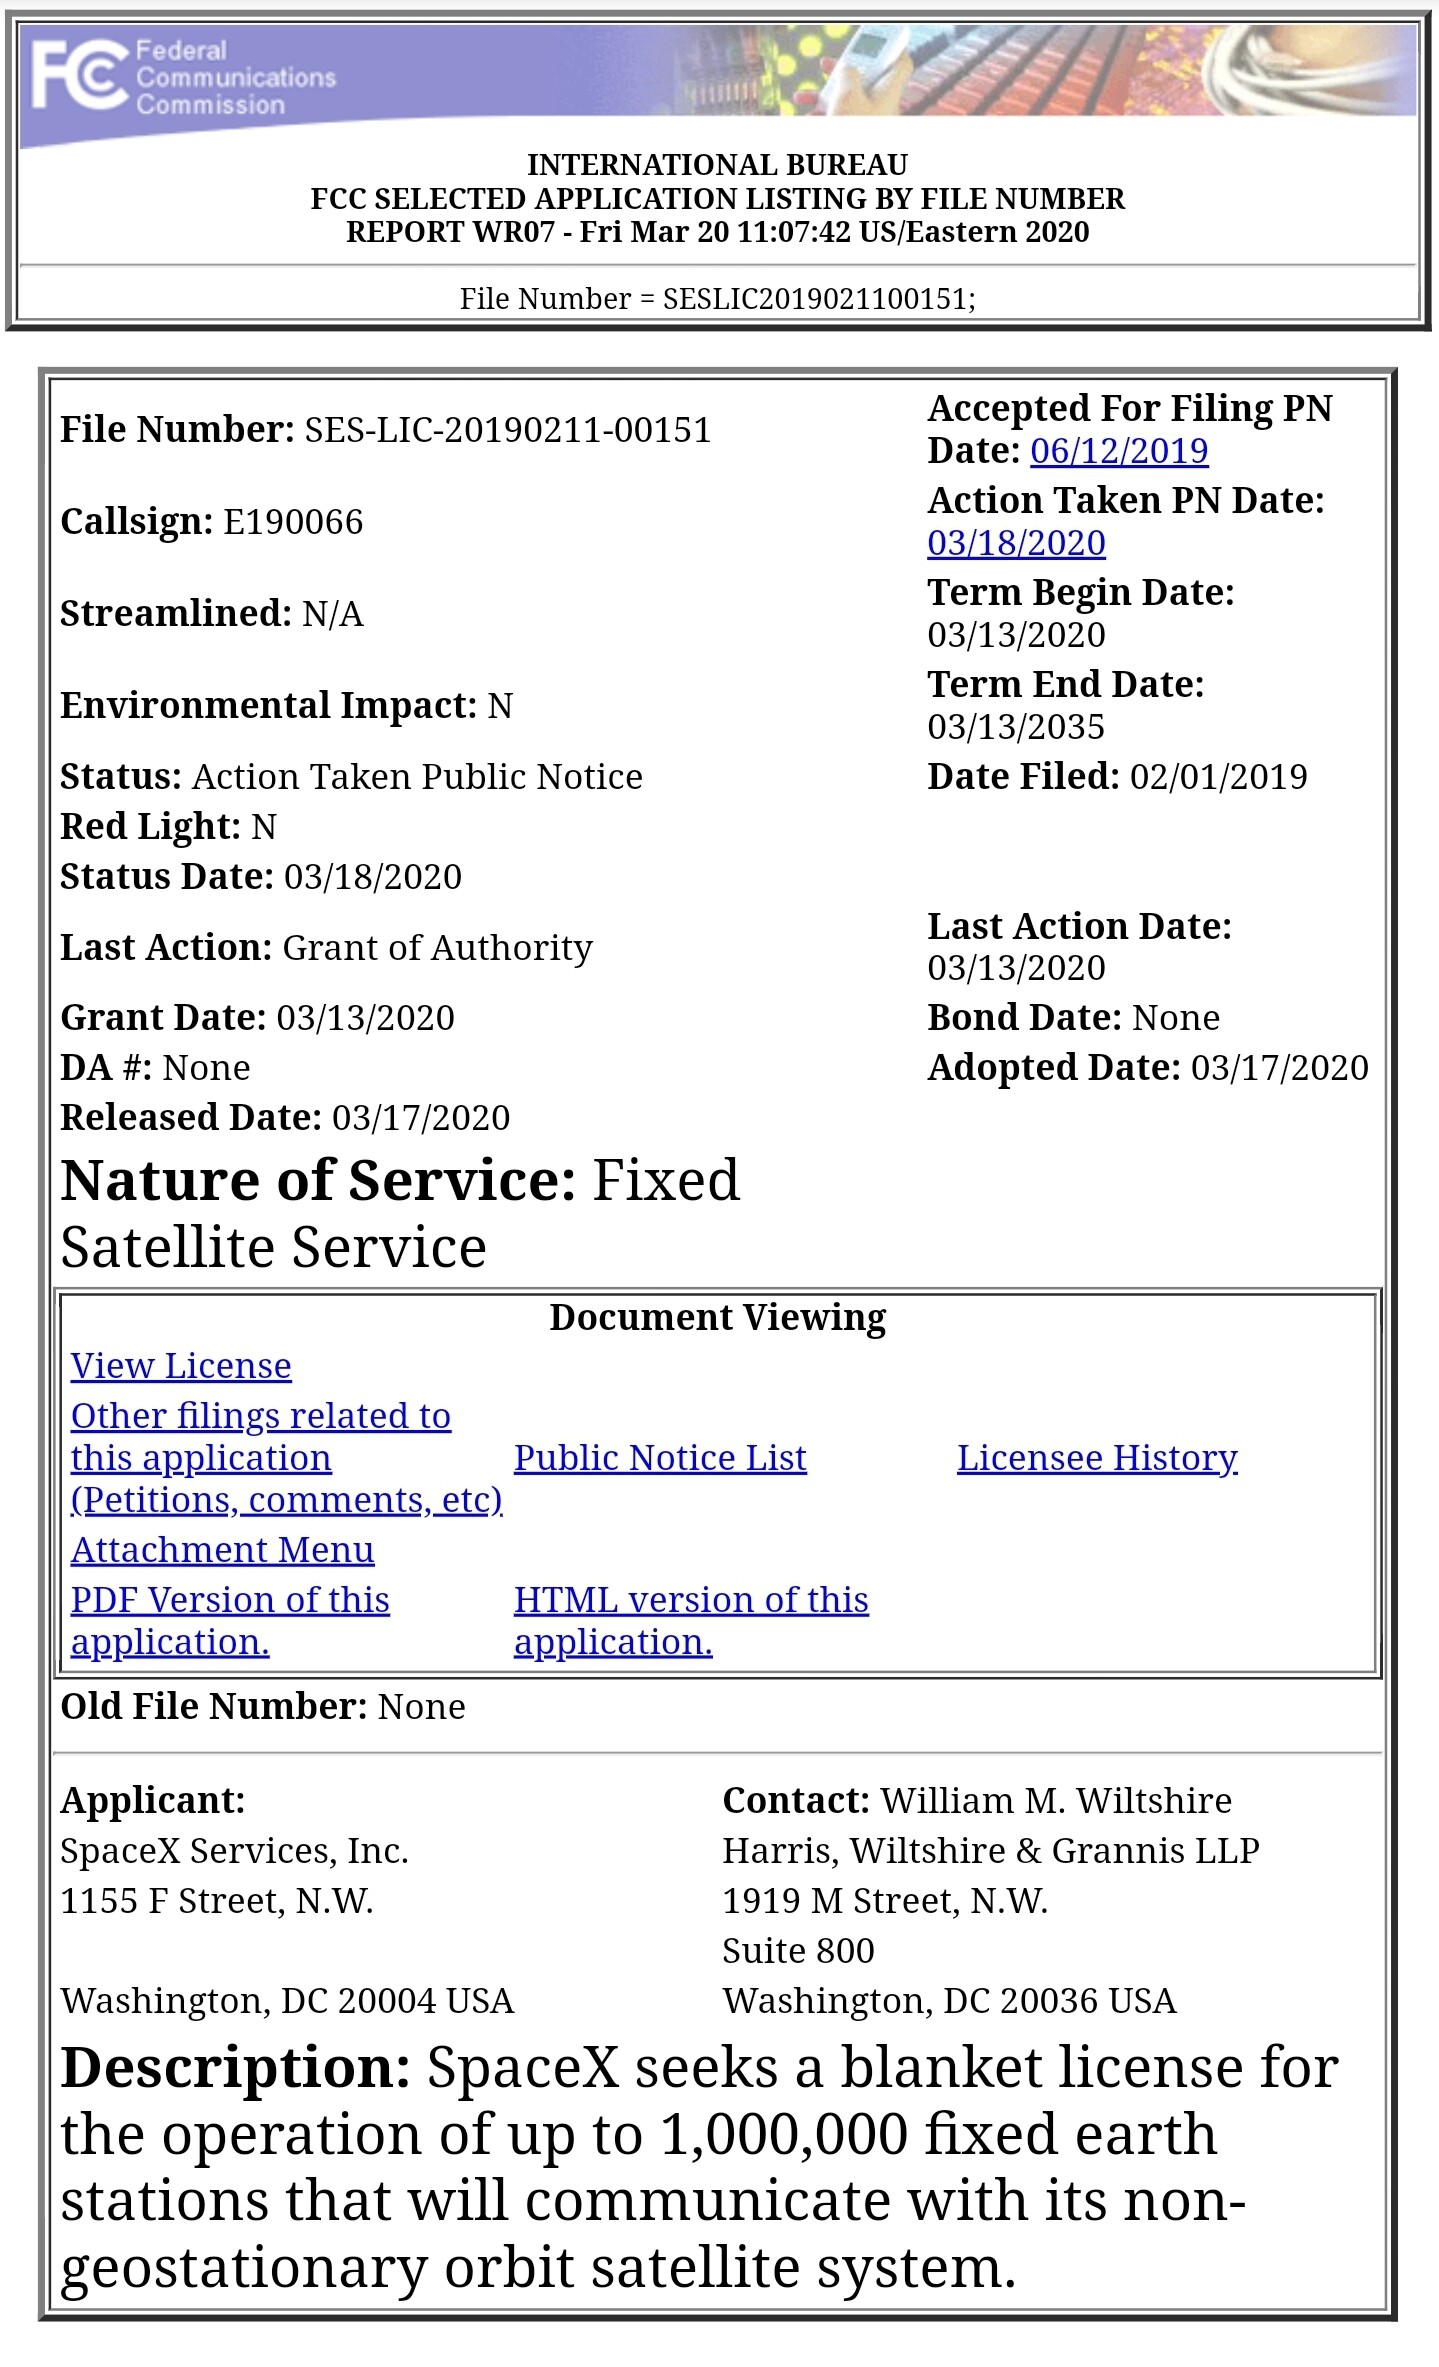The width and height of the screenshot is (1439, 2367).
Task: Click the Description paragraph about earth stations
Action: 700,2167
